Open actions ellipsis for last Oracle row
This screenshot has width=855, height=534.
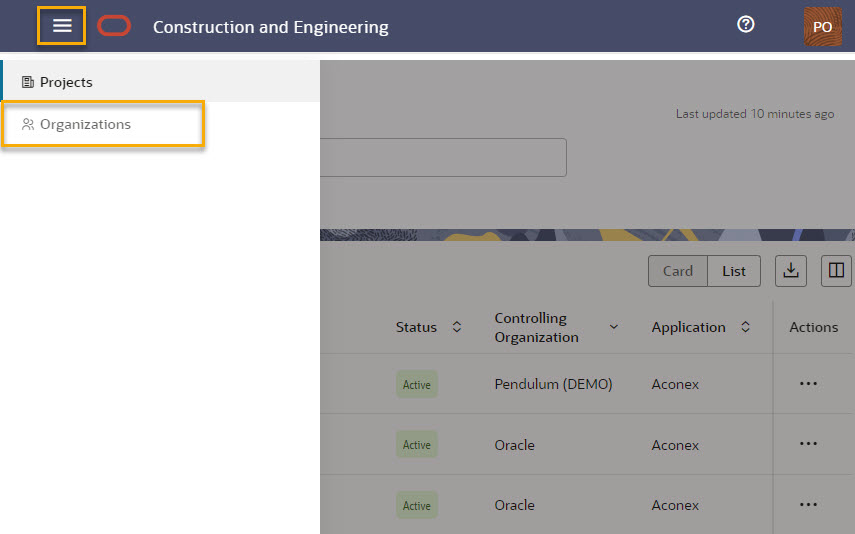pyautogui.click(x=809, y=505)
